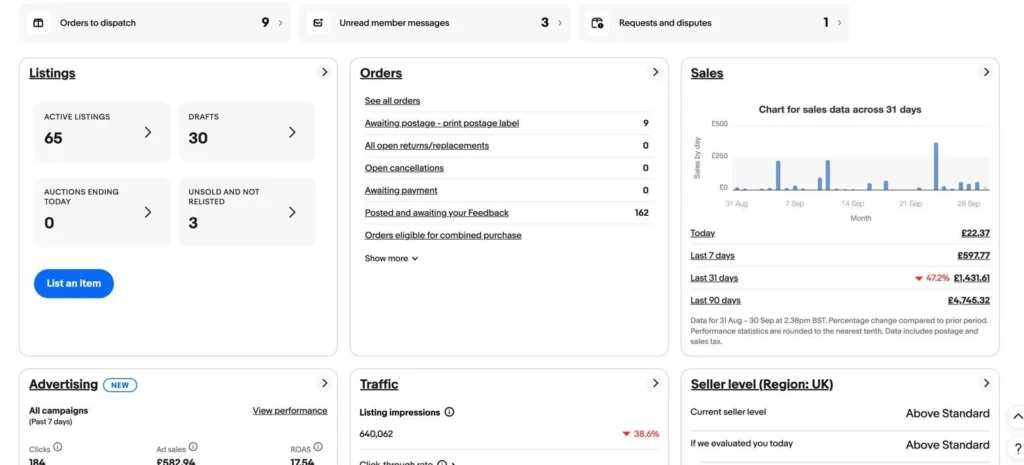Click the Last 31 days sales link

(x=714, y=278)
